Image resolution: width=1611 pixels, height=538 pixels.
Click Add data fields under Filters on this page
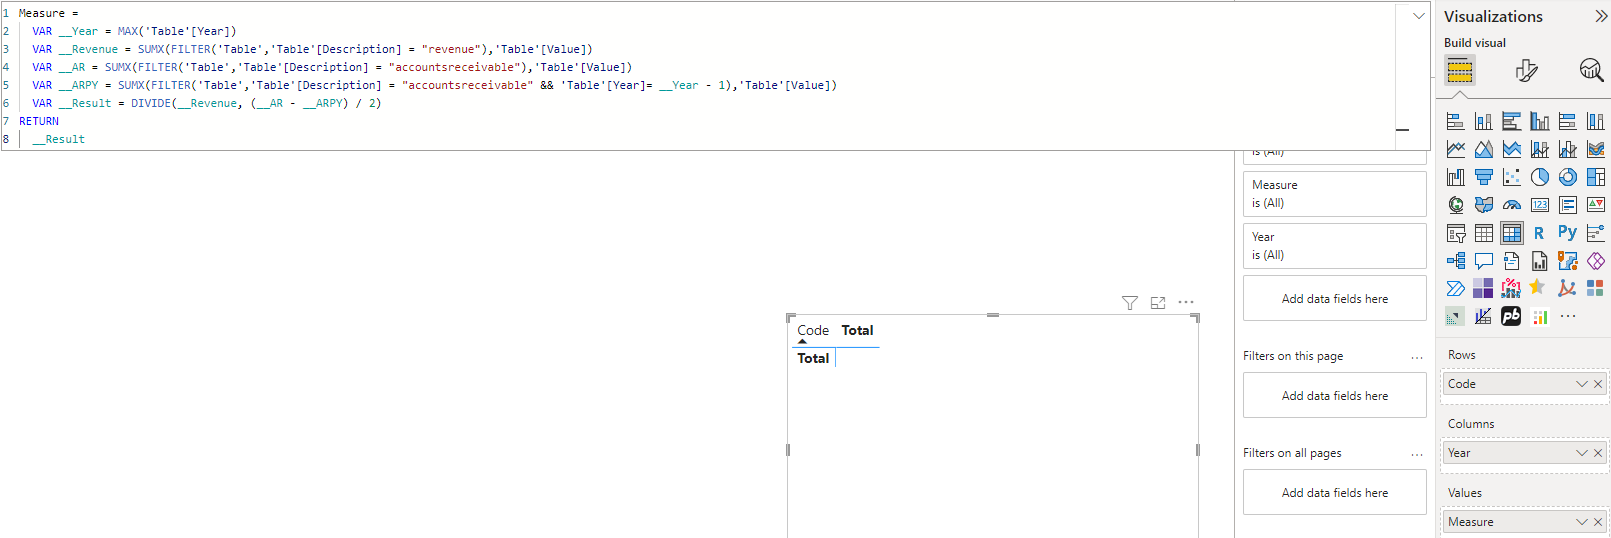tap(1335, 395)
